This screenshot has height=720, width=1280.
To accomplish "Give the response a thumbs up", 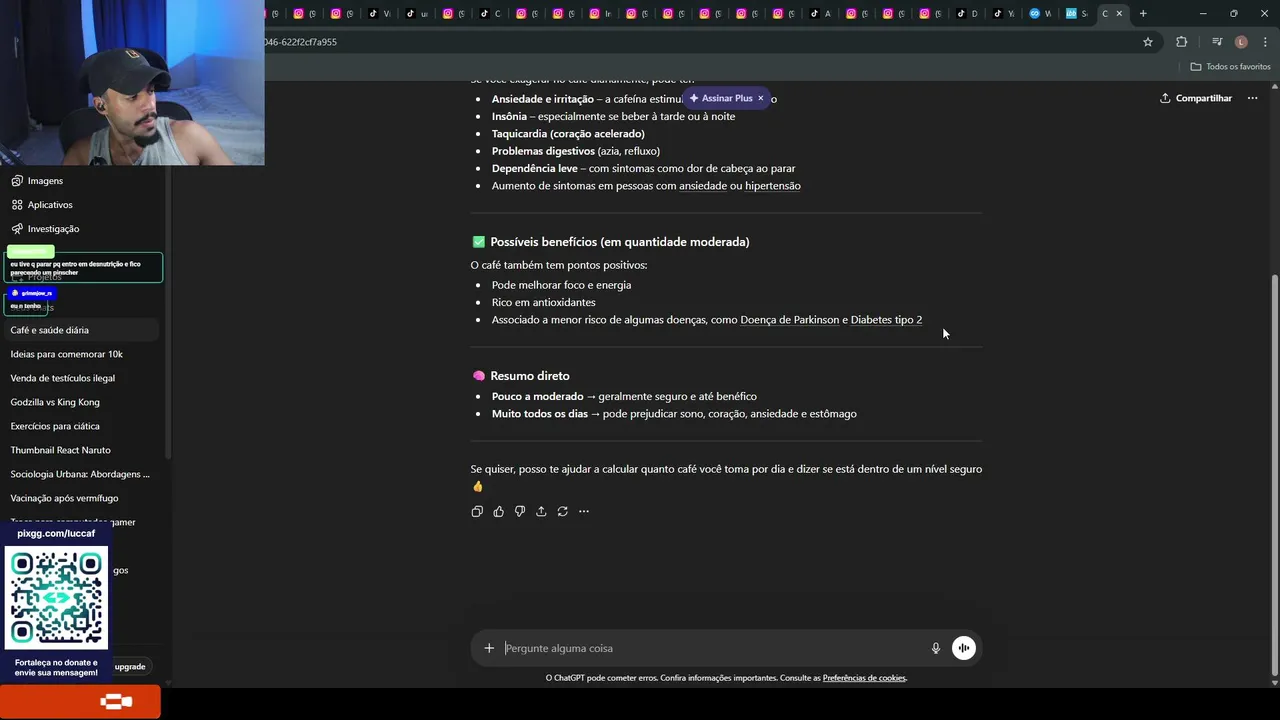I will click(x=498, y=511).
